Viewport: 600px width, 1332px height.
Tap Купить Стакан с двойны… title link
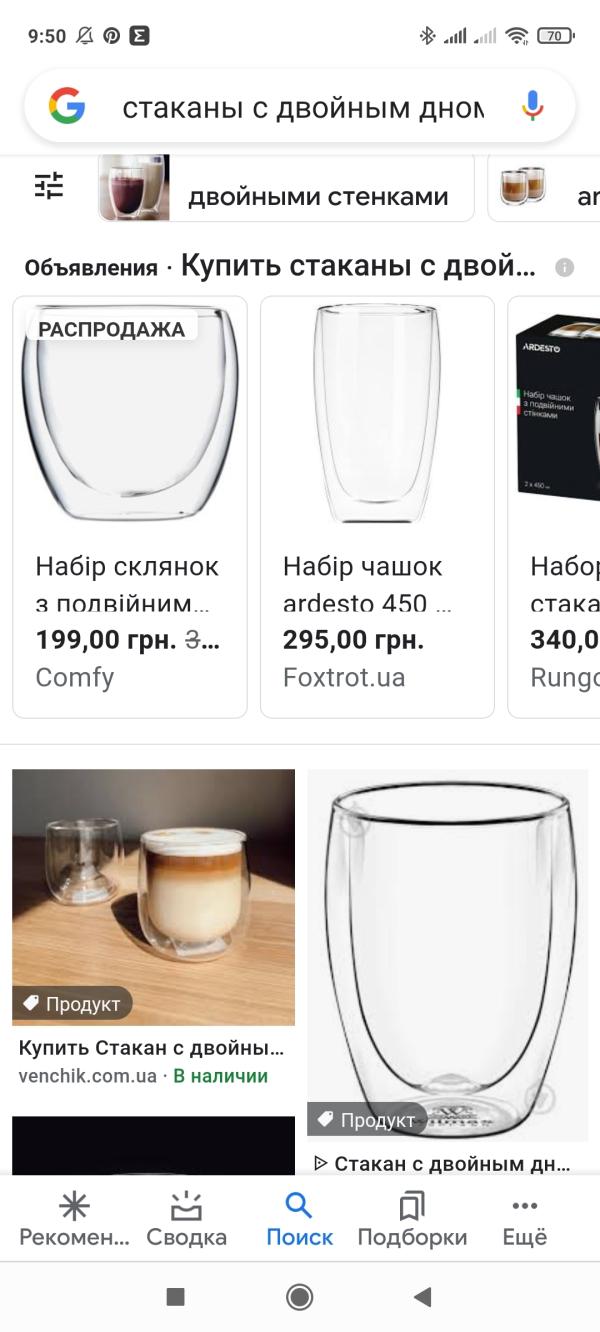(152, 1049)
